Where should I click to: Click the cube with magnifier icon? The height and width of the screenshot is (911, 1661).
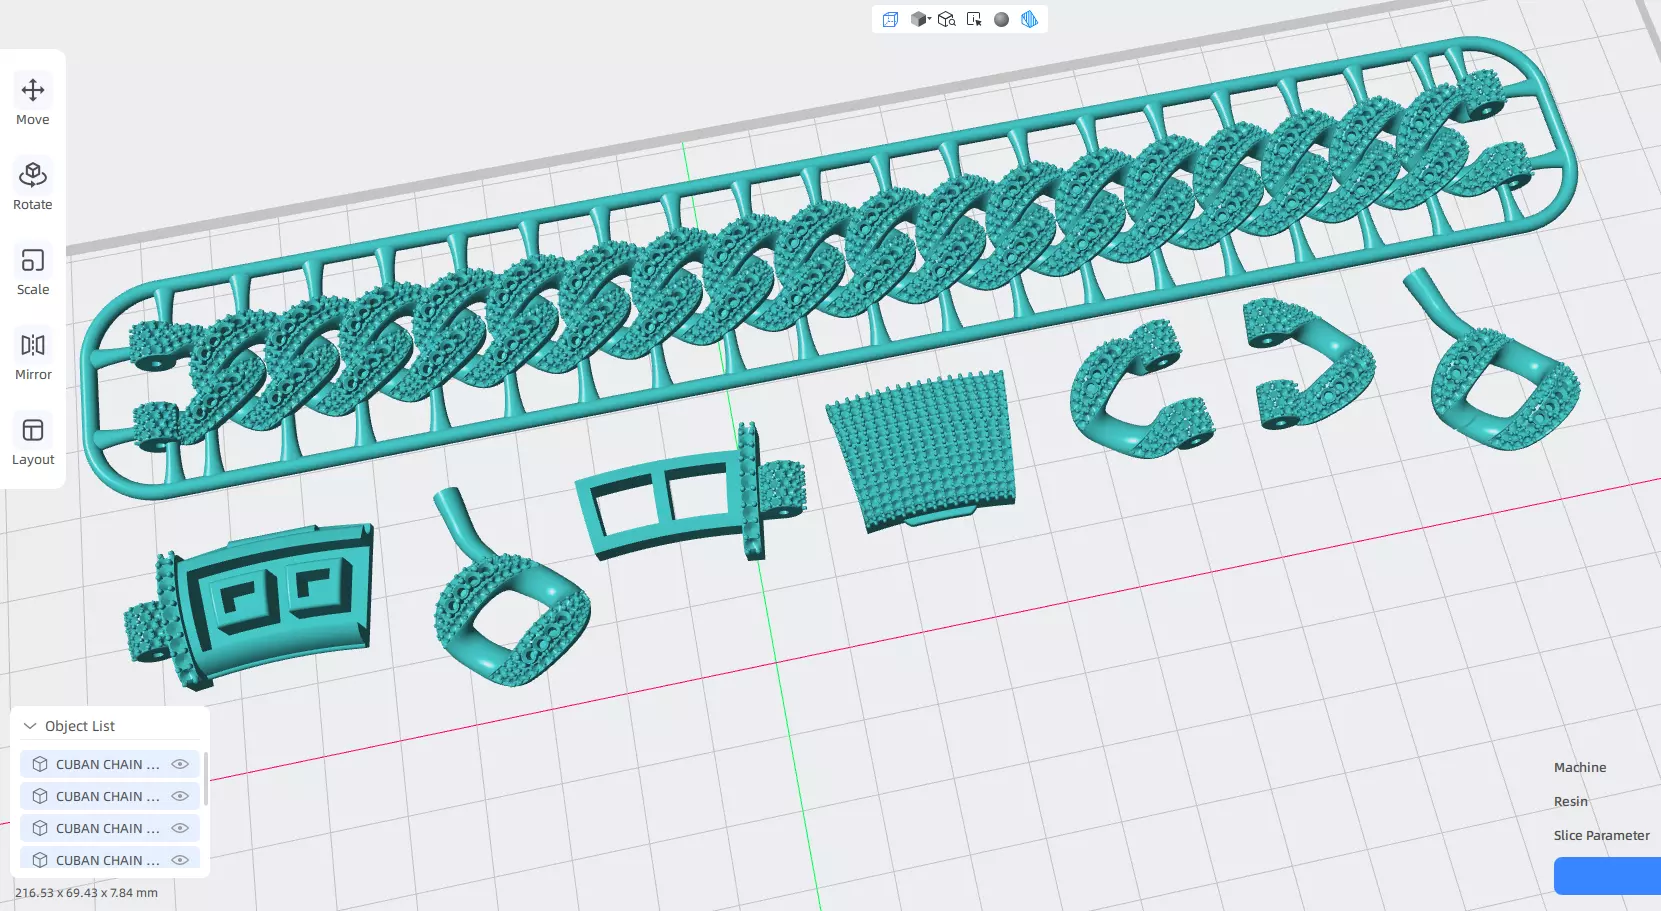pyautogui.click(x=947, y=19)
